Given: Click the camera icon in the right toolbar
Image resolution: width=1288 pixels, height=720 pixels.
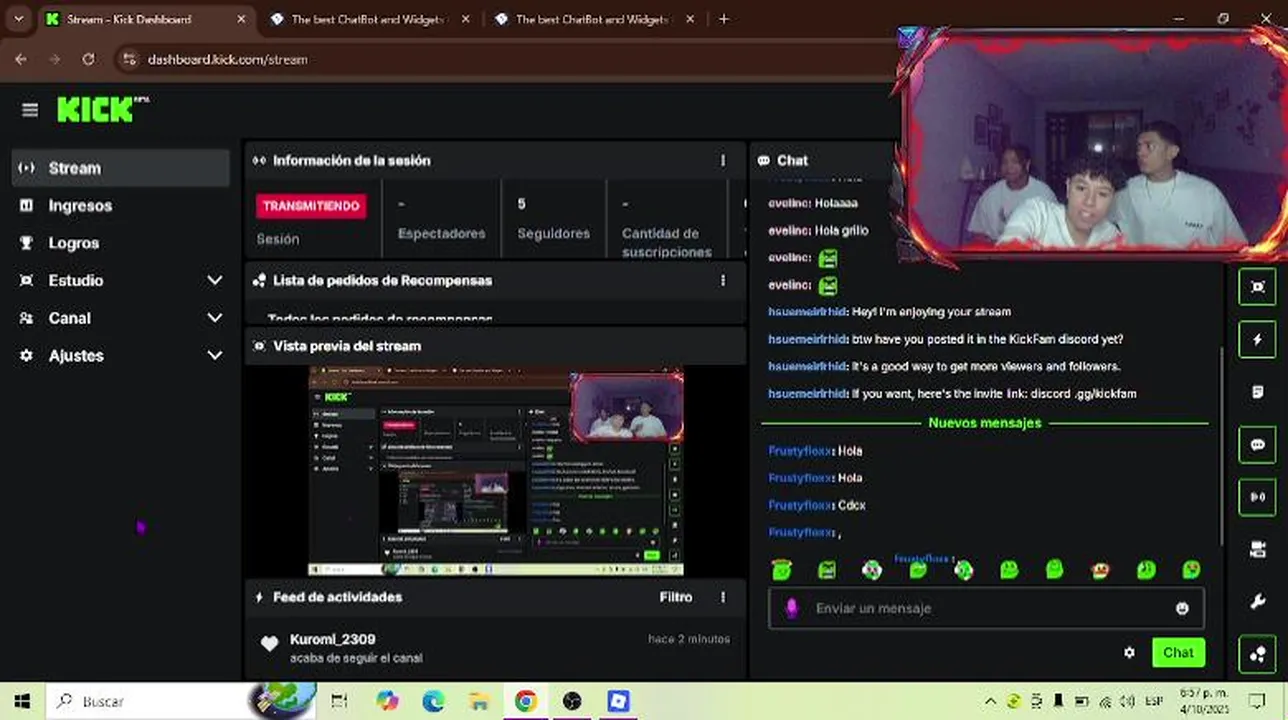Looking at the screenshot, I should (1257, 549).
